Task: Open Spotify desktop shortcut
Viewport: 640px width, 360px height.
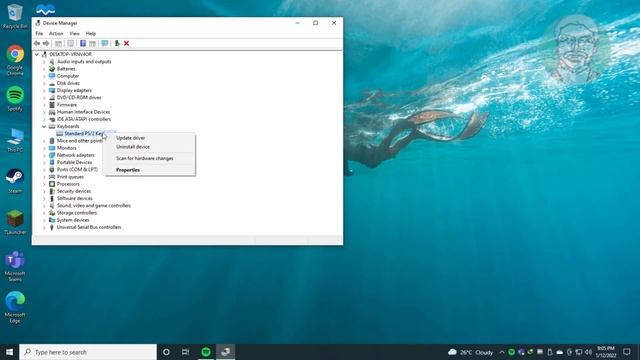Action: point(15,99)
